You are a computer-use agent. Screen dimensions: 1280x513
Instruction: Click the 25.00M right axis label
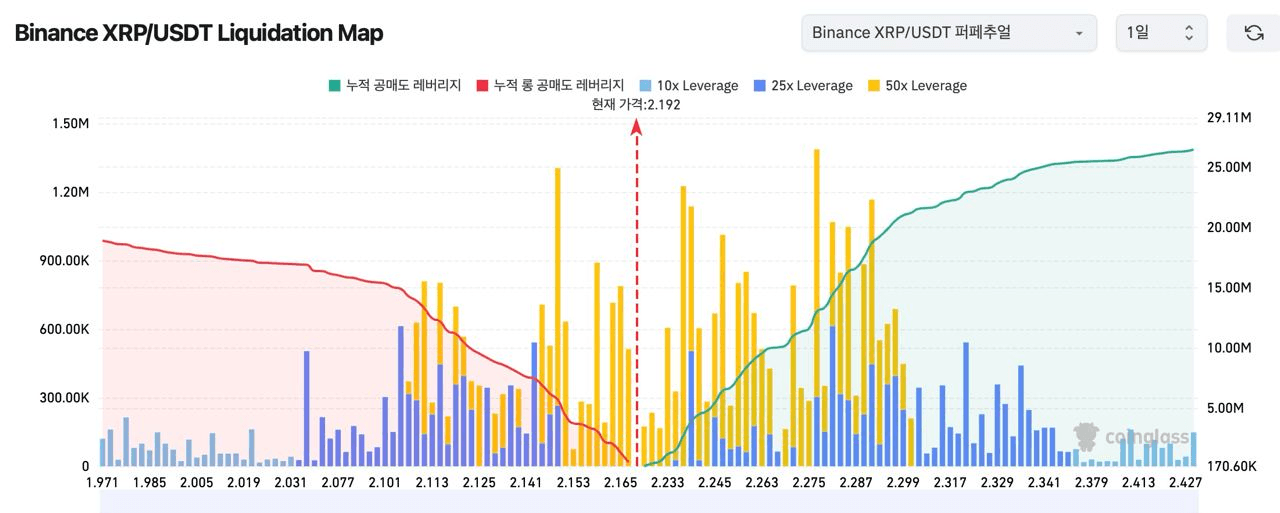tap(1229, 167)
